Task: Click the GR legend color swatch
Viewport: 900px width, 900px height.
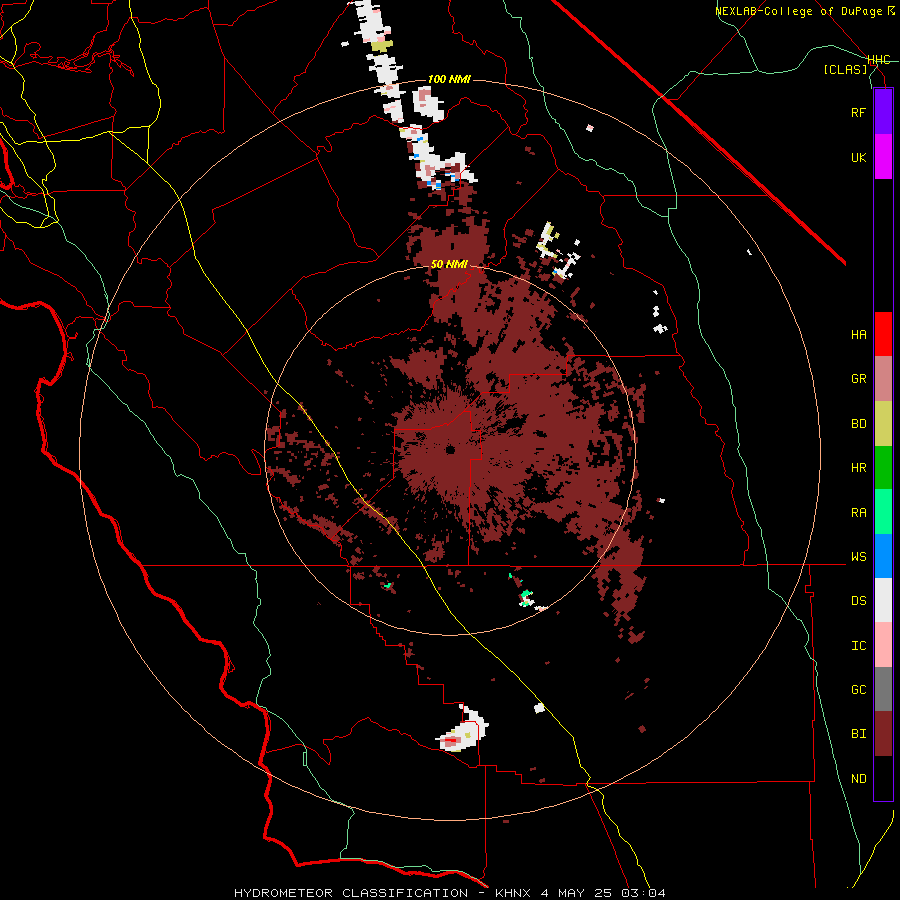Action: (883, 379)
